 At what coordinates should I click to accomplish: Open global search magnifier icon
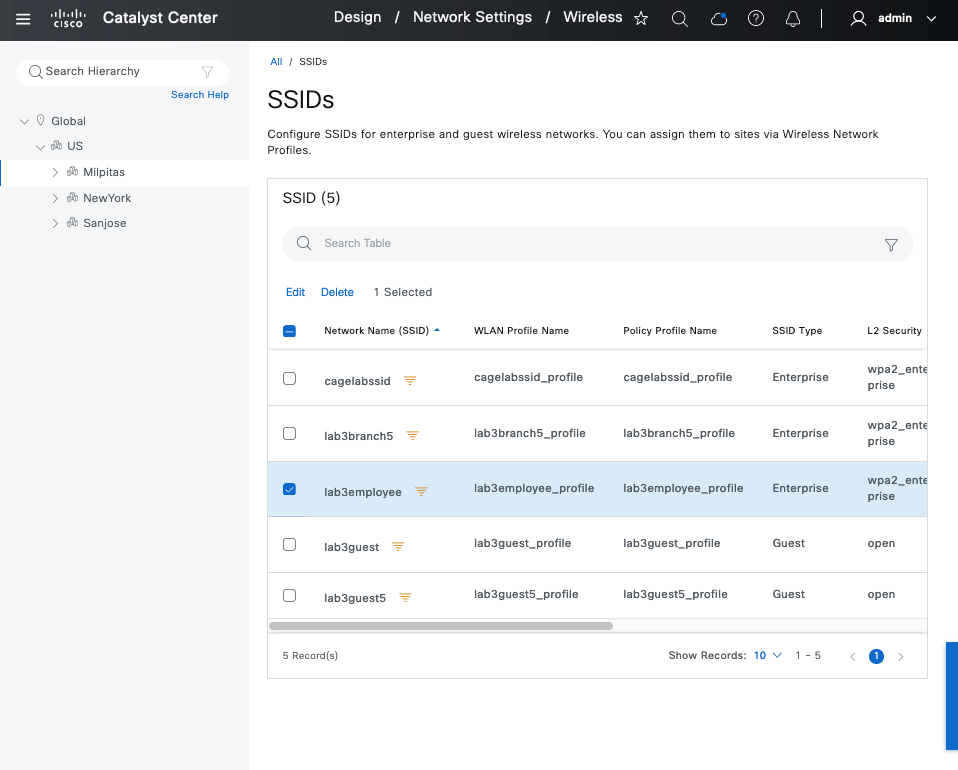(679, 19)
